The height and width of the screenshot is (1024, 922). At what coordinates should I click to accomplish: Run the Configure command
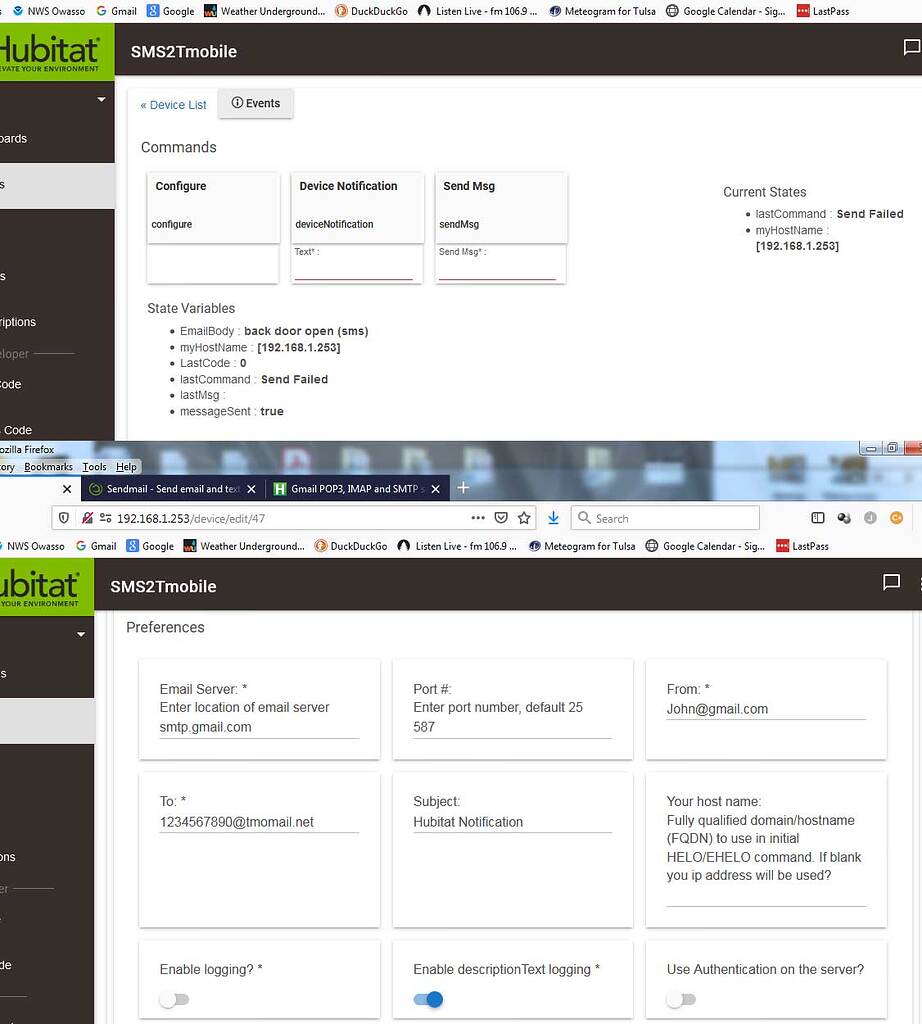[x=172, y=224]
